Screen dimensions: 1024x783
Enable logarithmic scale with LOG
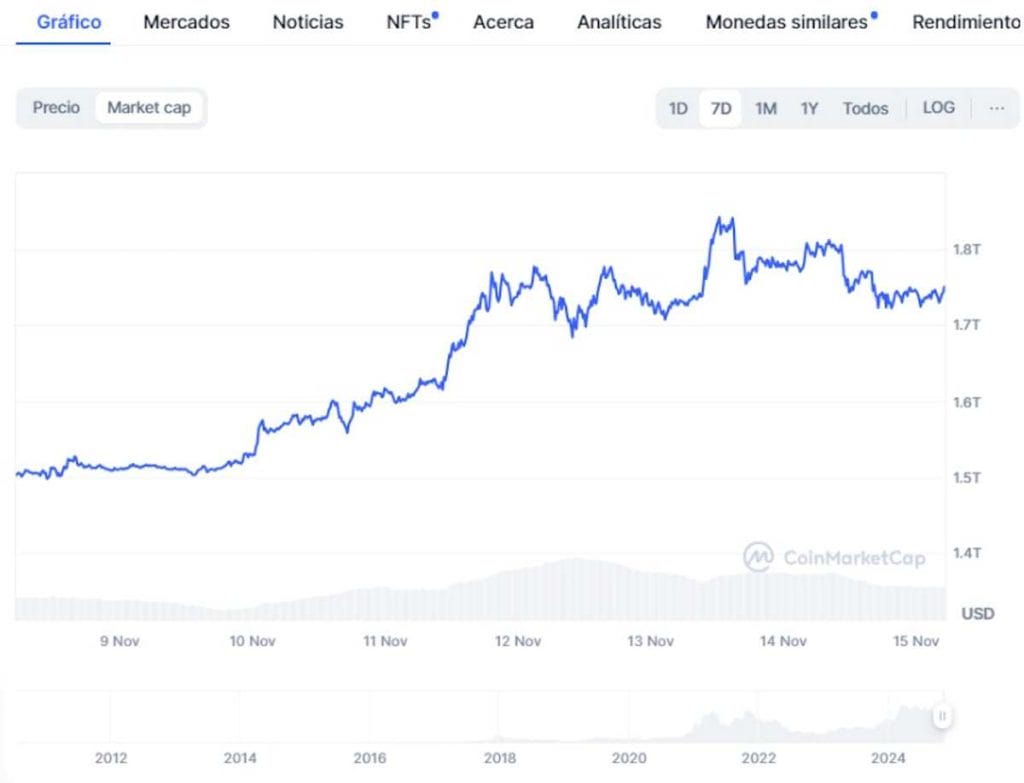(x=938, y=107)
